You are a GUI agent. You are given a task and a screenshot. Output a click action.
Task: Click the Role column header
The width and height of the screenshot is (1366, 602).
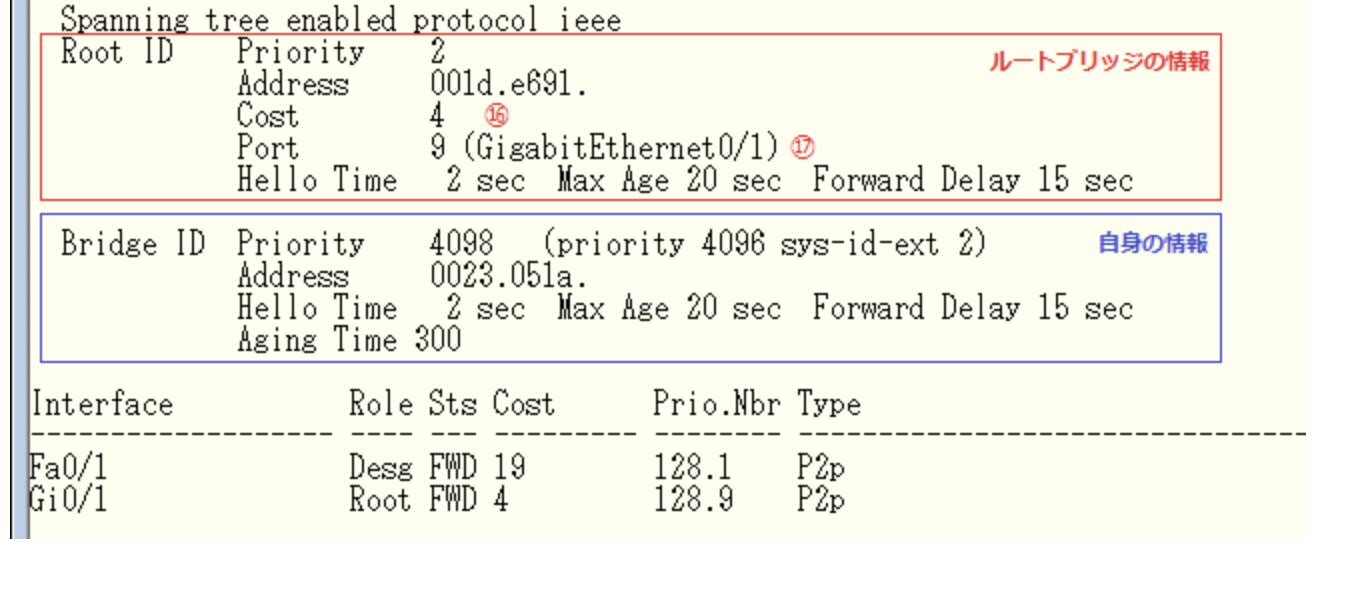click(381, 405)
